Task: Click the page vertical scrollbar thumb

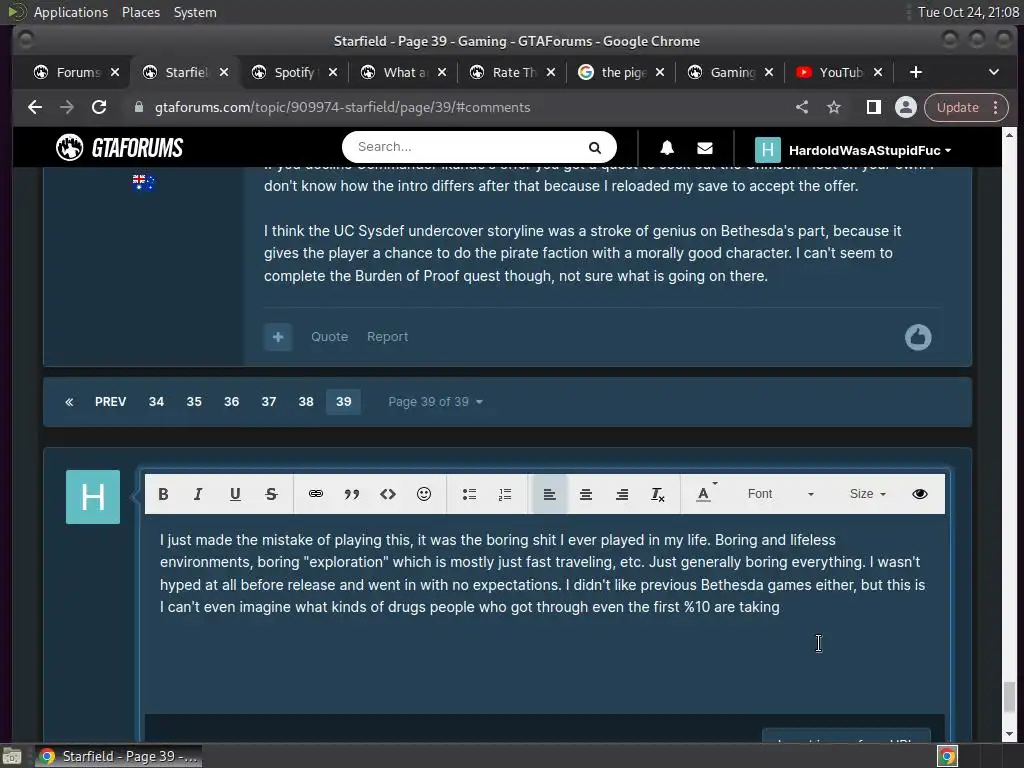Action: pyautogui.click(x=1009, y=697)
